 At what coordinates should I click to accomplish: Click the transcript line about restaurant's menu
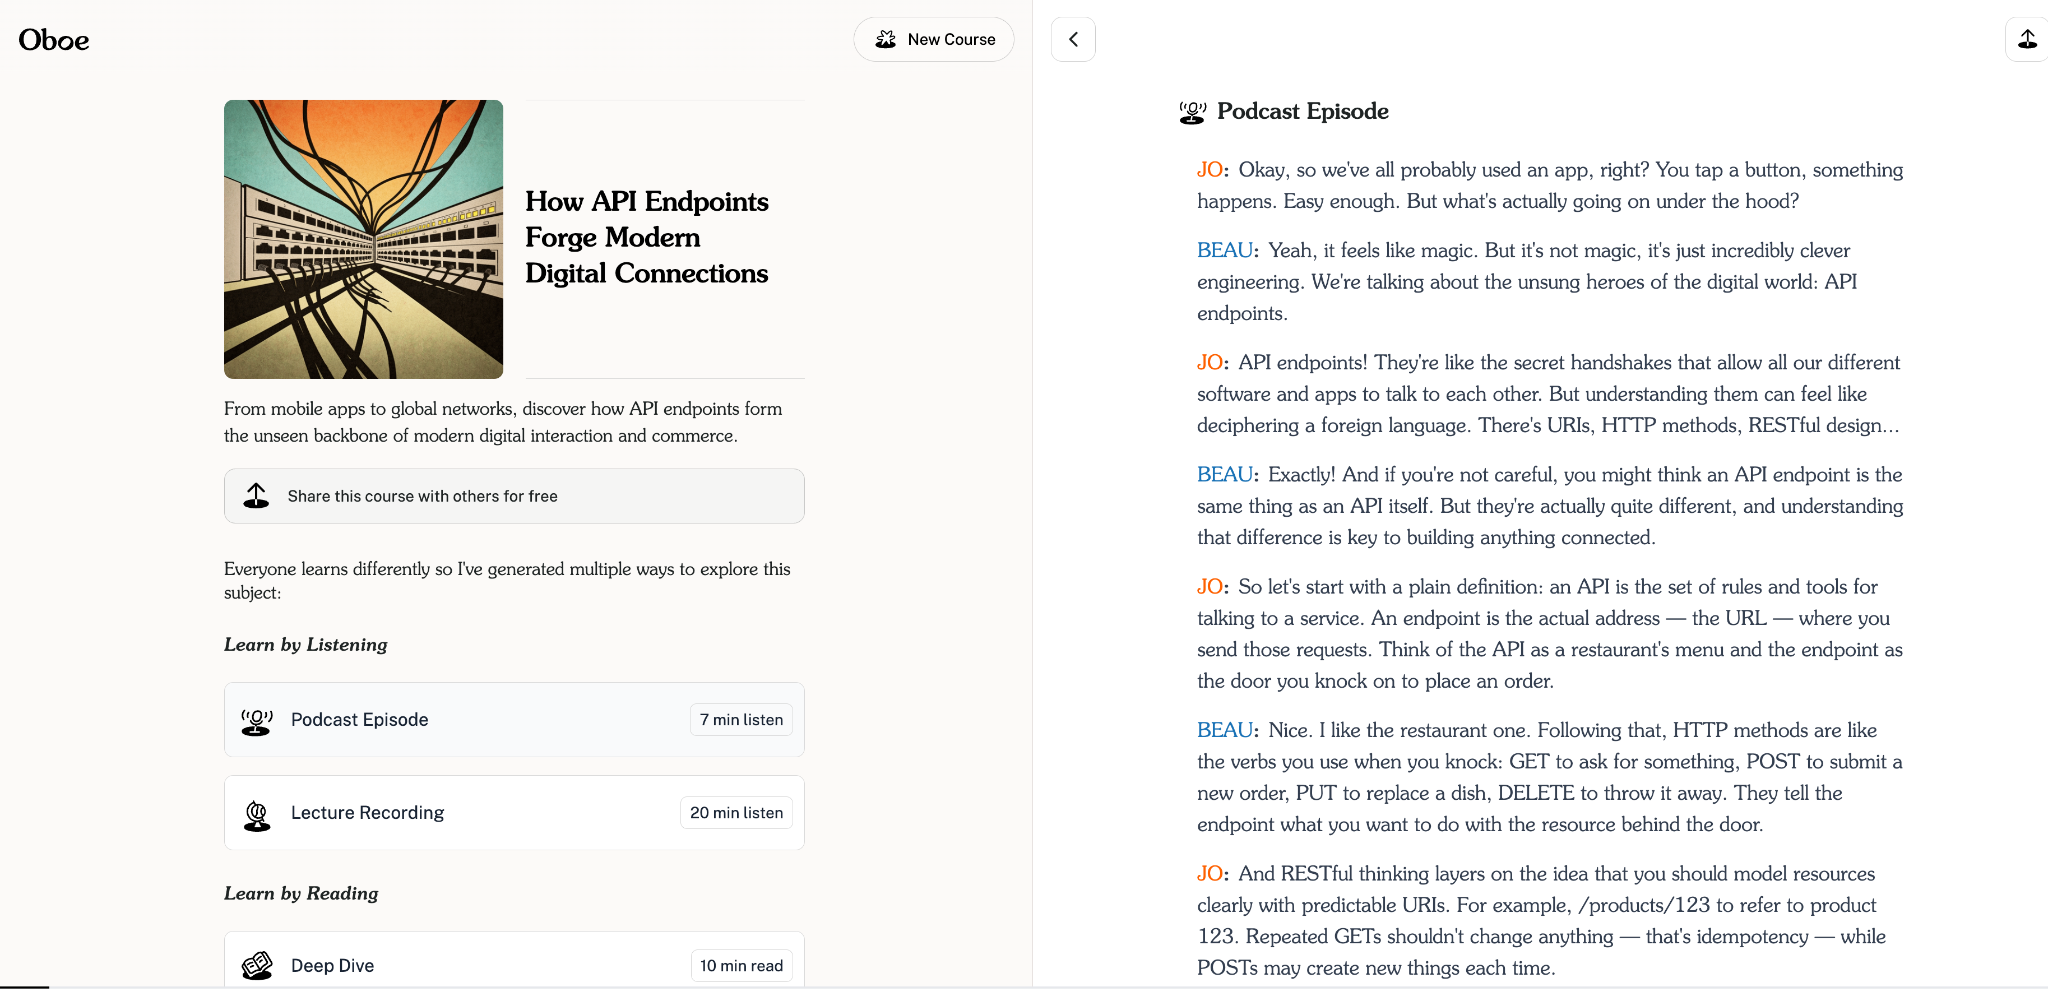pos(1550,650)
